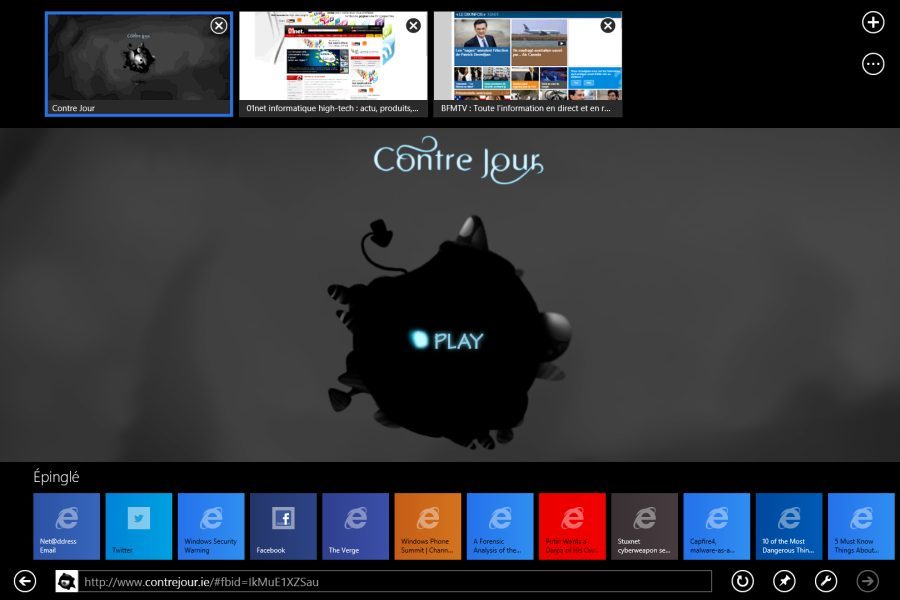Refresh the current page
900x600 pixels.
[742, 581]
